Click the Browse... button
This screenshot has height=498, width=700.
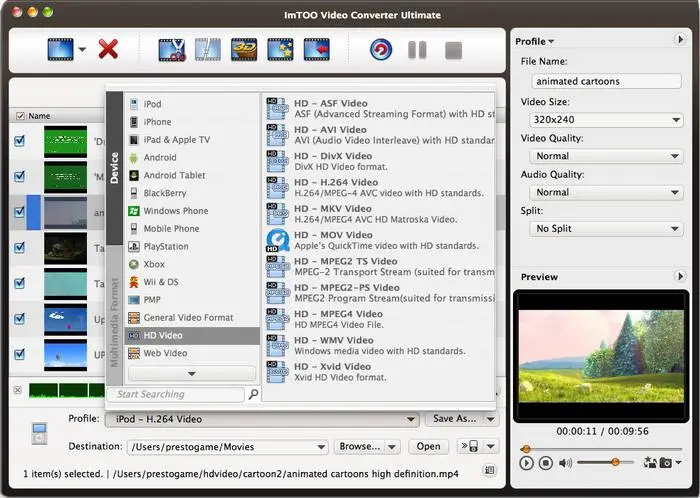pos(359,446)
